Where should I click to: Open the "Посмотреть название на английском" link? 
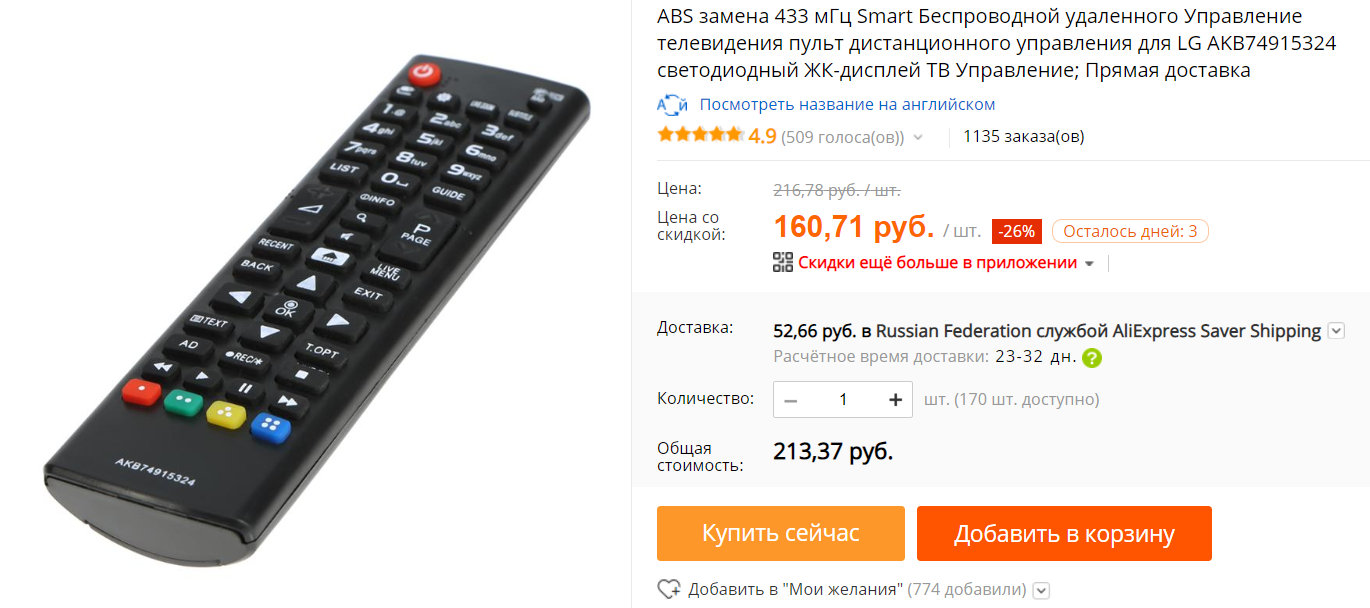[x=847, y=104]
